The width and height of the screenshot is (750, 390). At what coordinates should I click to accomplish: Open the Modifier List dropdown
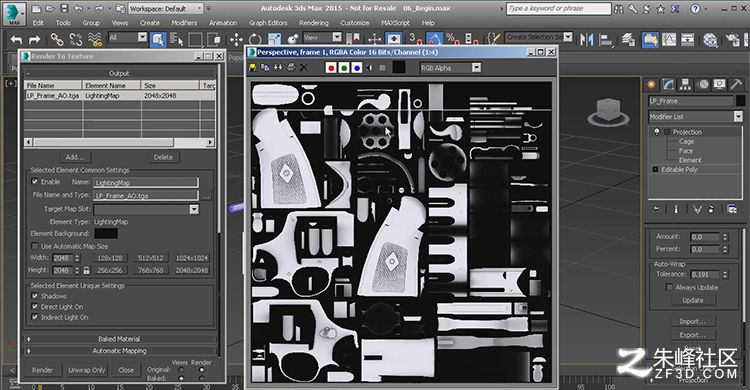(695, 116)
